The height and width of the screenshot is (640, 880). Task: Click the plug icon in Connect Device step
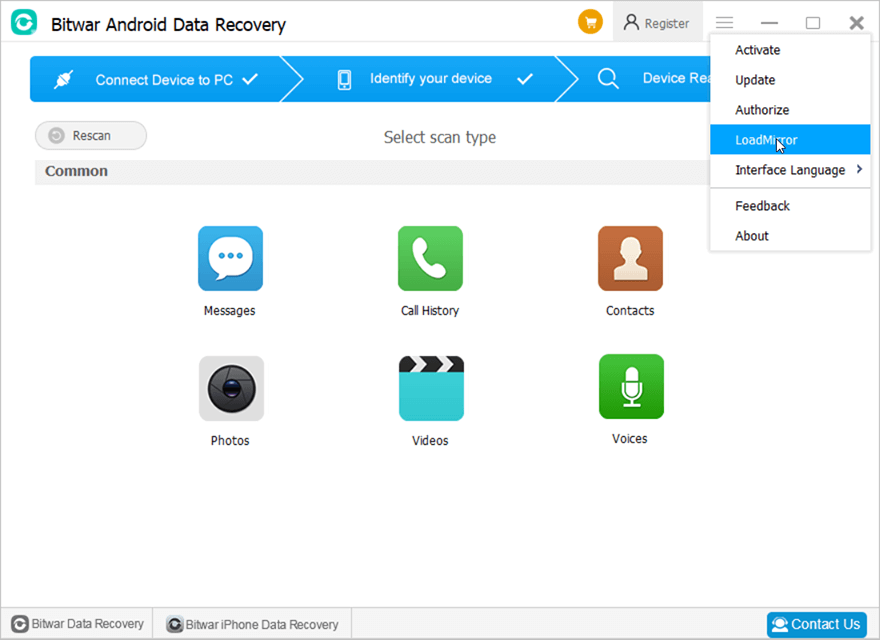point(63,79)
